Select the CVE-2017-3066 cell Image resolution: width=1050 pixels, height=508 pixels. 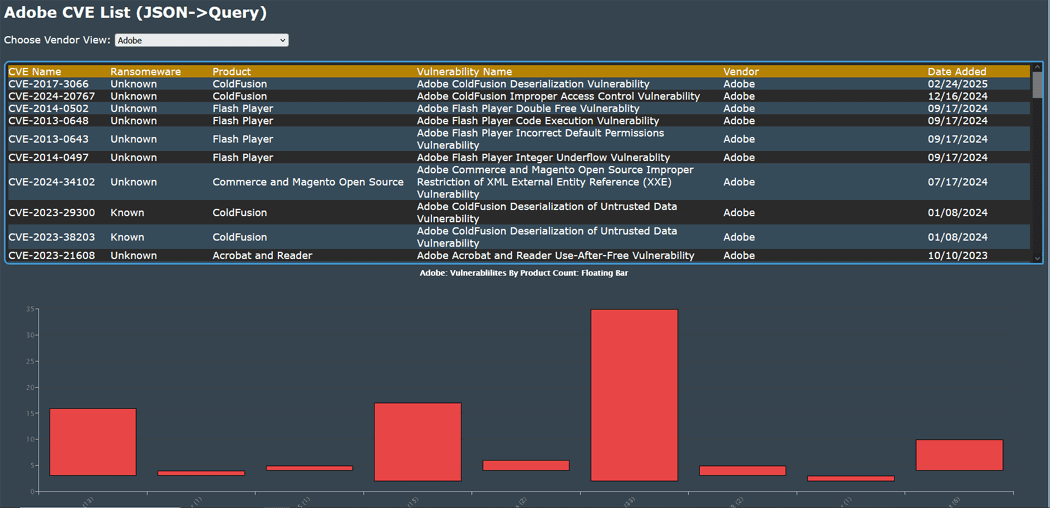[48, 84]
